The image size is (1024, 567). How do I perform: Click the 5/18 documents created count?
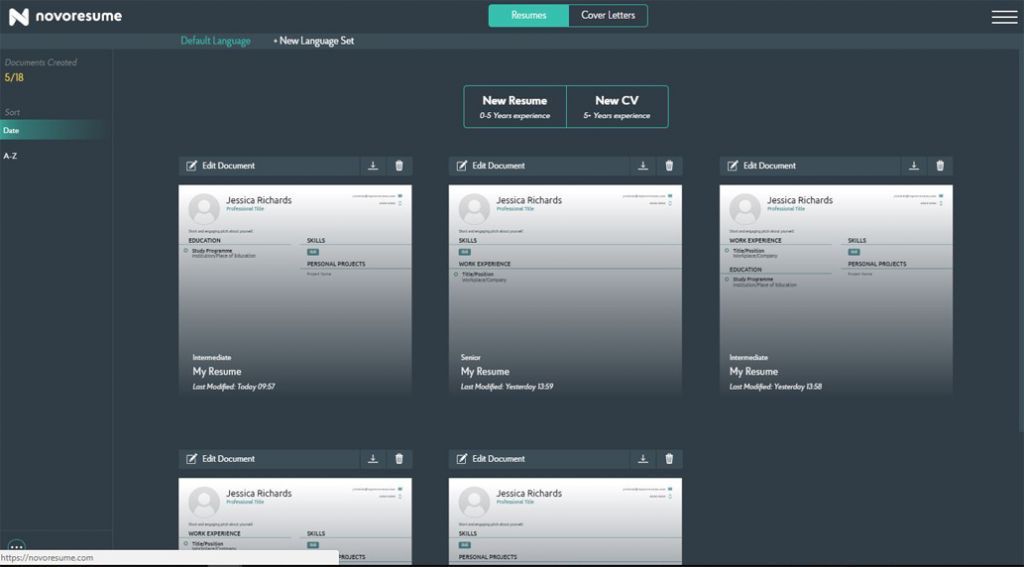pos(14,78)
